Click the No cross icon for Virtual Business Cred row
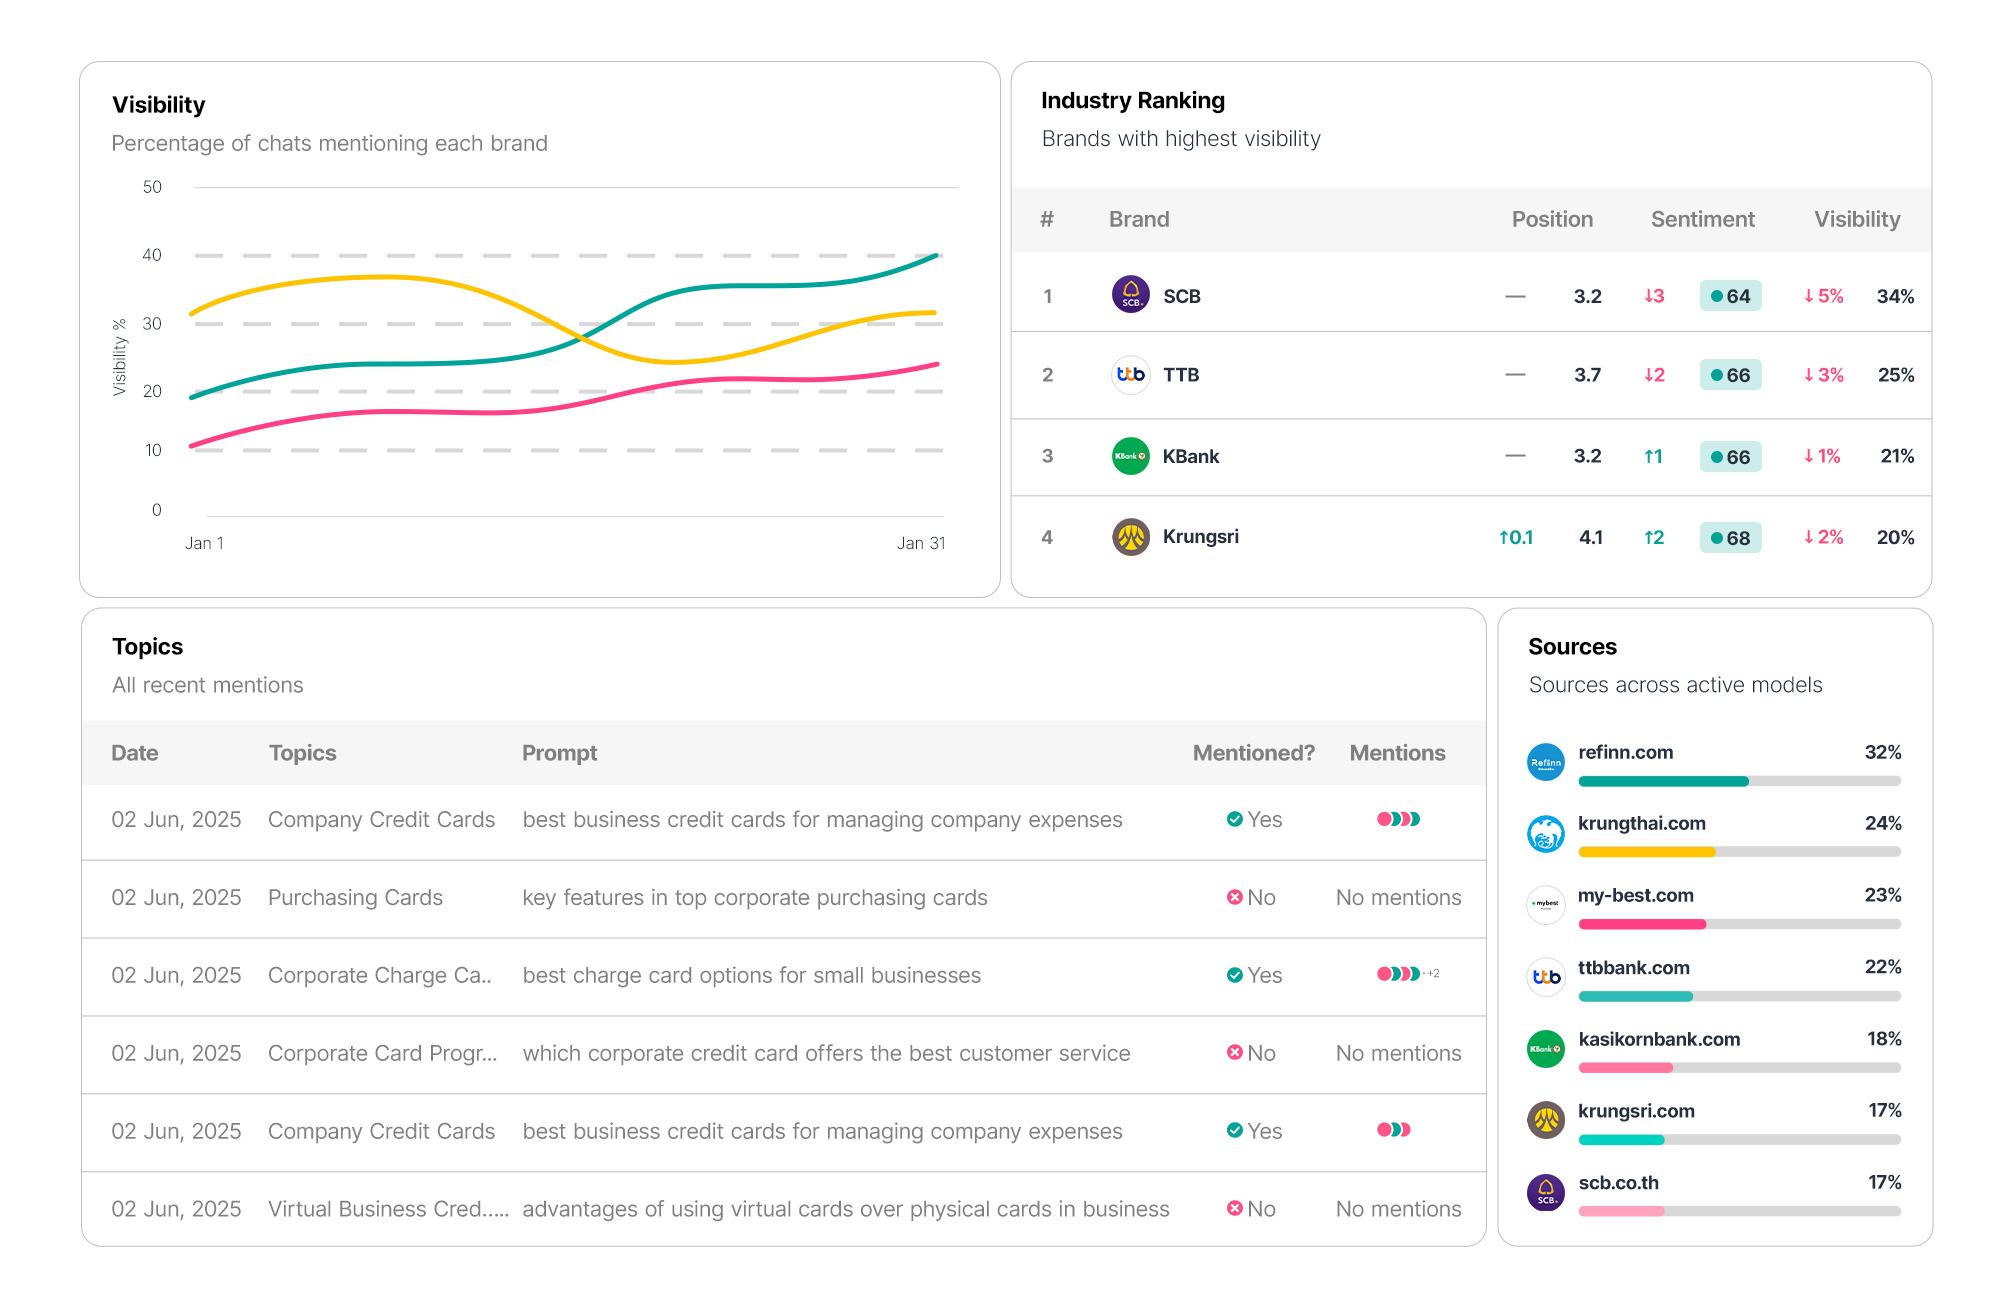The width and height of the screenshot is (2012, 1308). click(1234, 1209)
